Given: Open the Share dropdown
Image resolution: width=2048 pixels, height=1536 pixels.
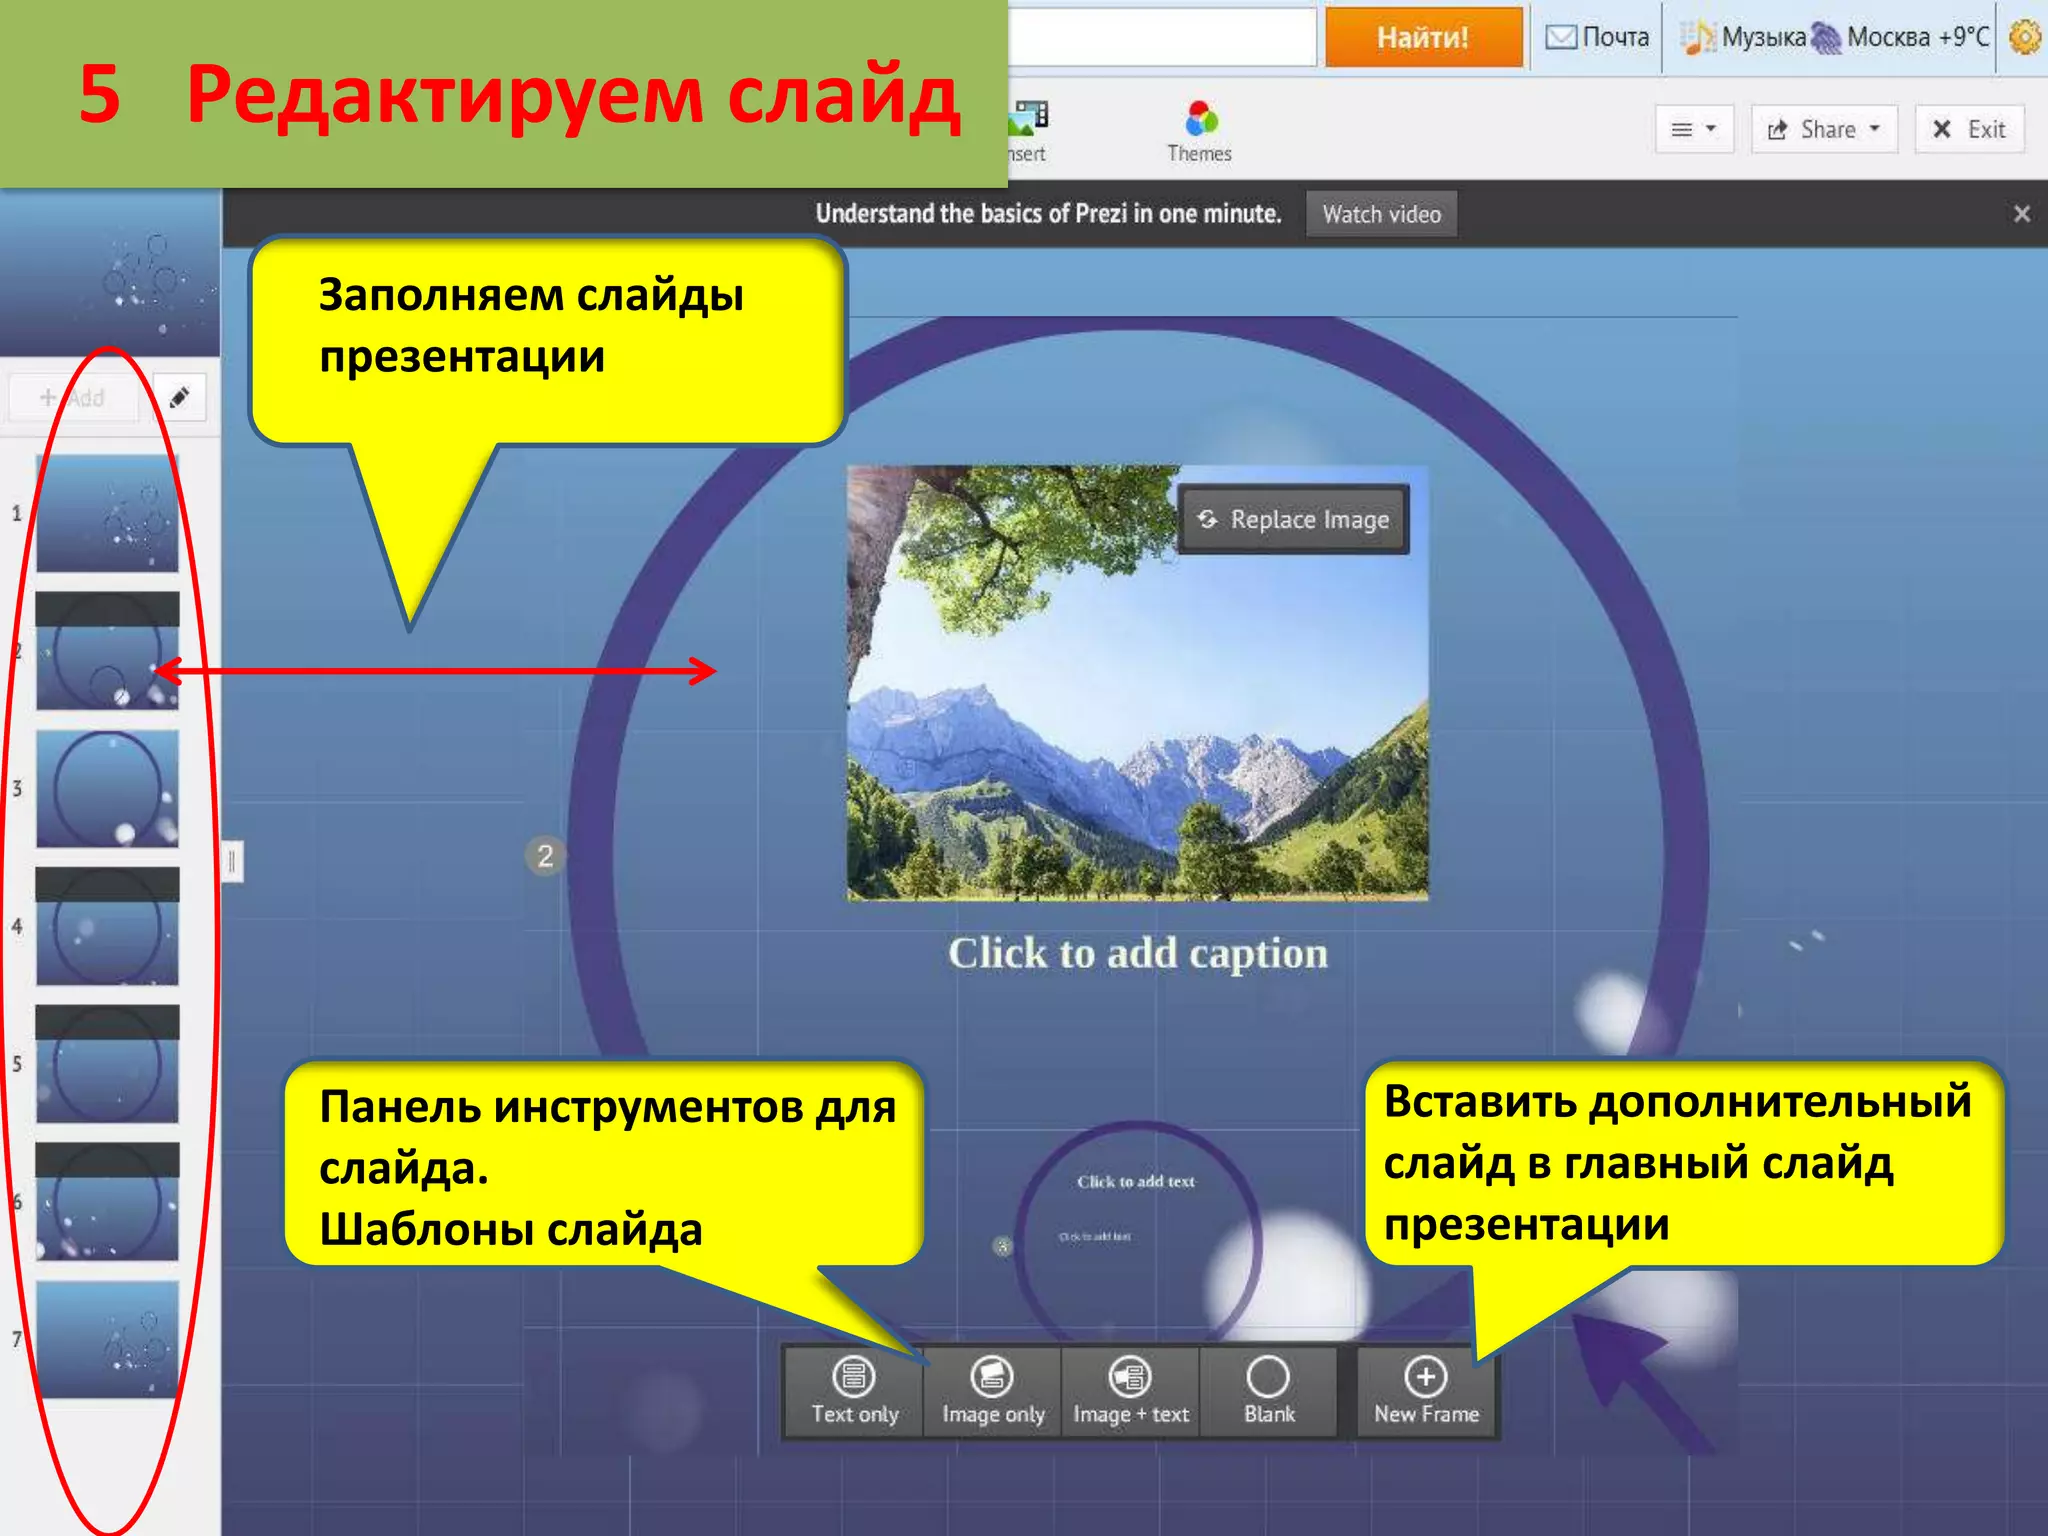Looking at the screenshot, I should [1824, 129].
